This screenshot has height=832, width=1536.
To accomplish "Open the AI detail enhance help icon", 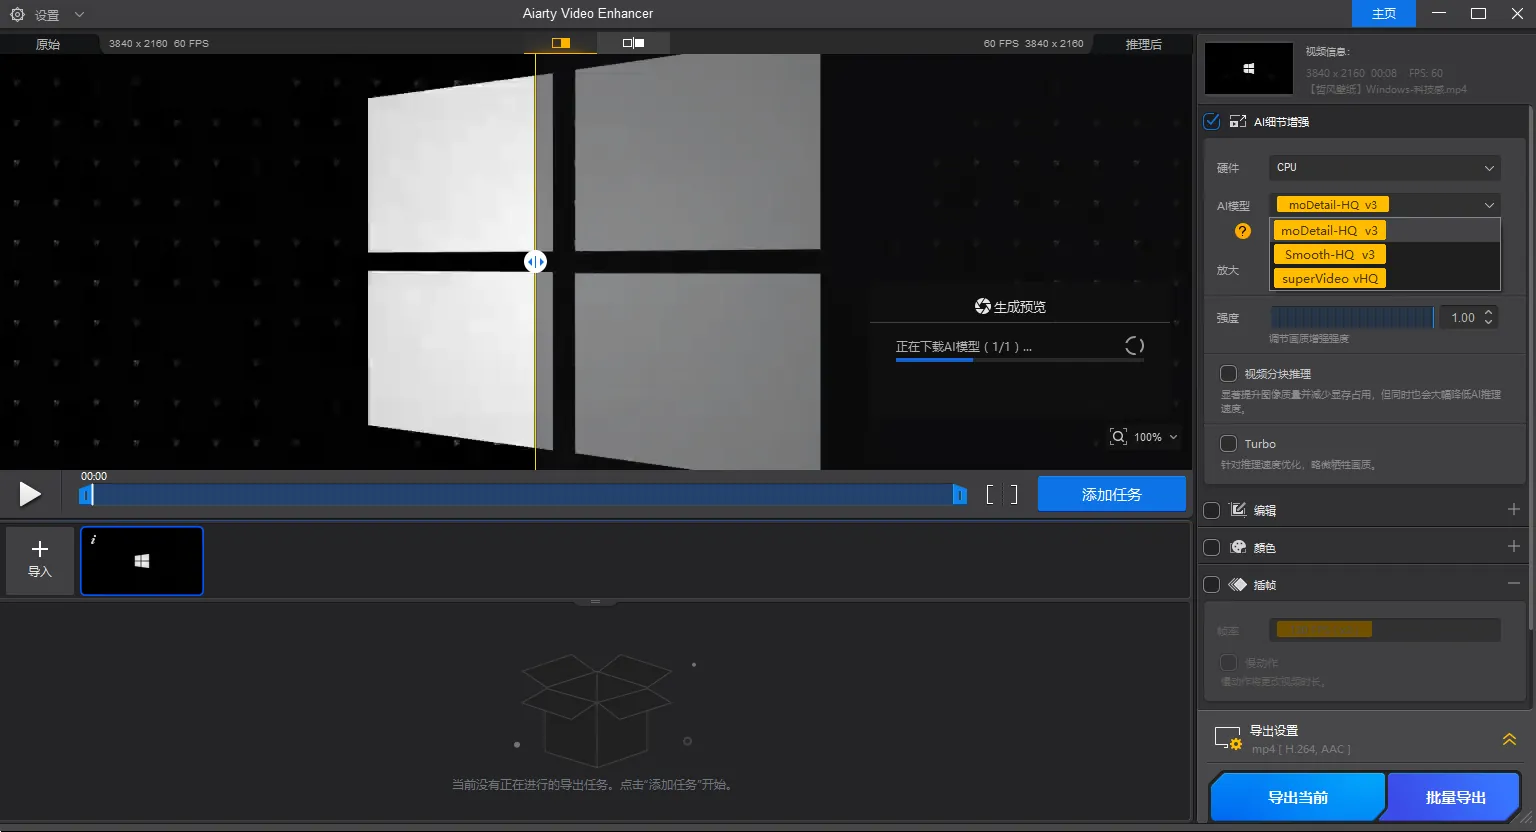I will [x=1242, y=230].
